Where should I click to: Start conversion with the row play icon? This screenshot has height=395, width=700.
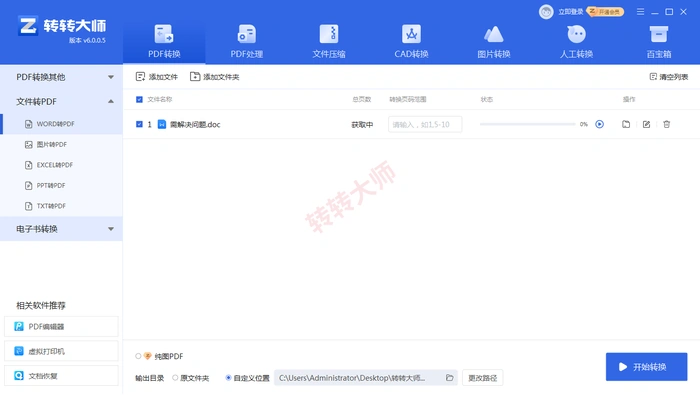600,124
